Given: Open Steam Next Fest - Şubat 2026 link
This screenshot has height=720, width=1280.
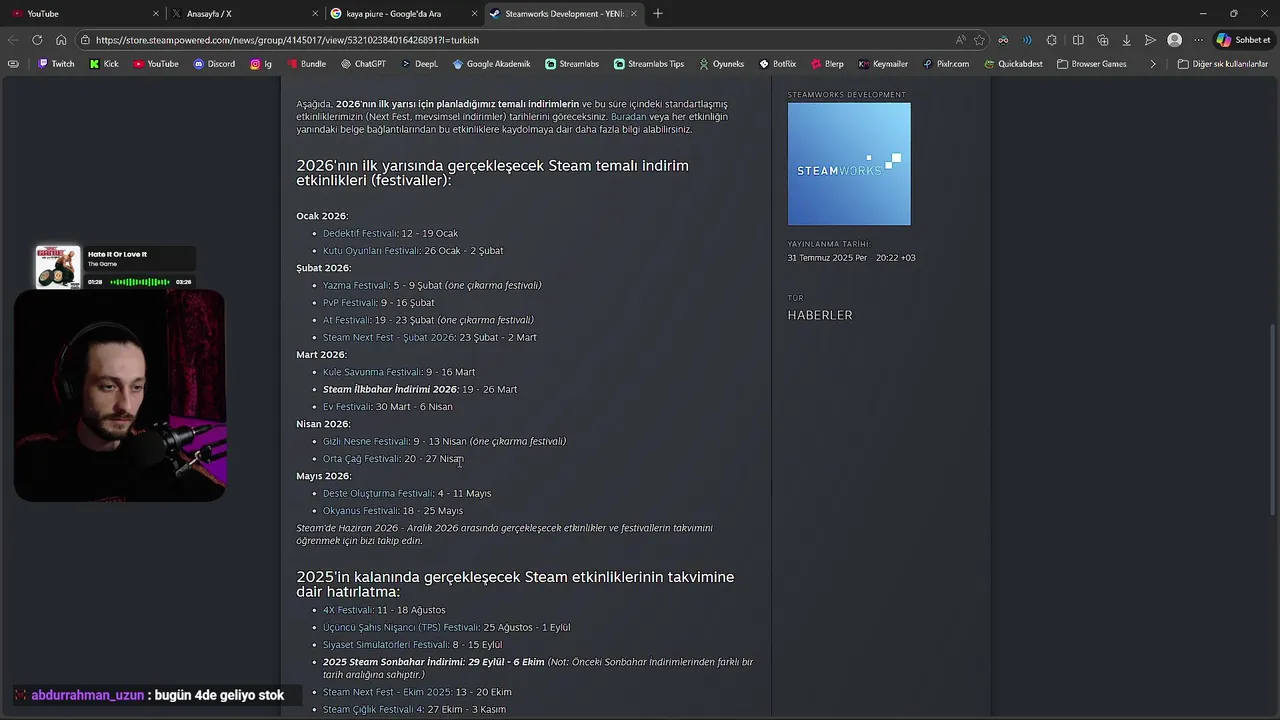Looking at the screenshot, I should [388, 338].
